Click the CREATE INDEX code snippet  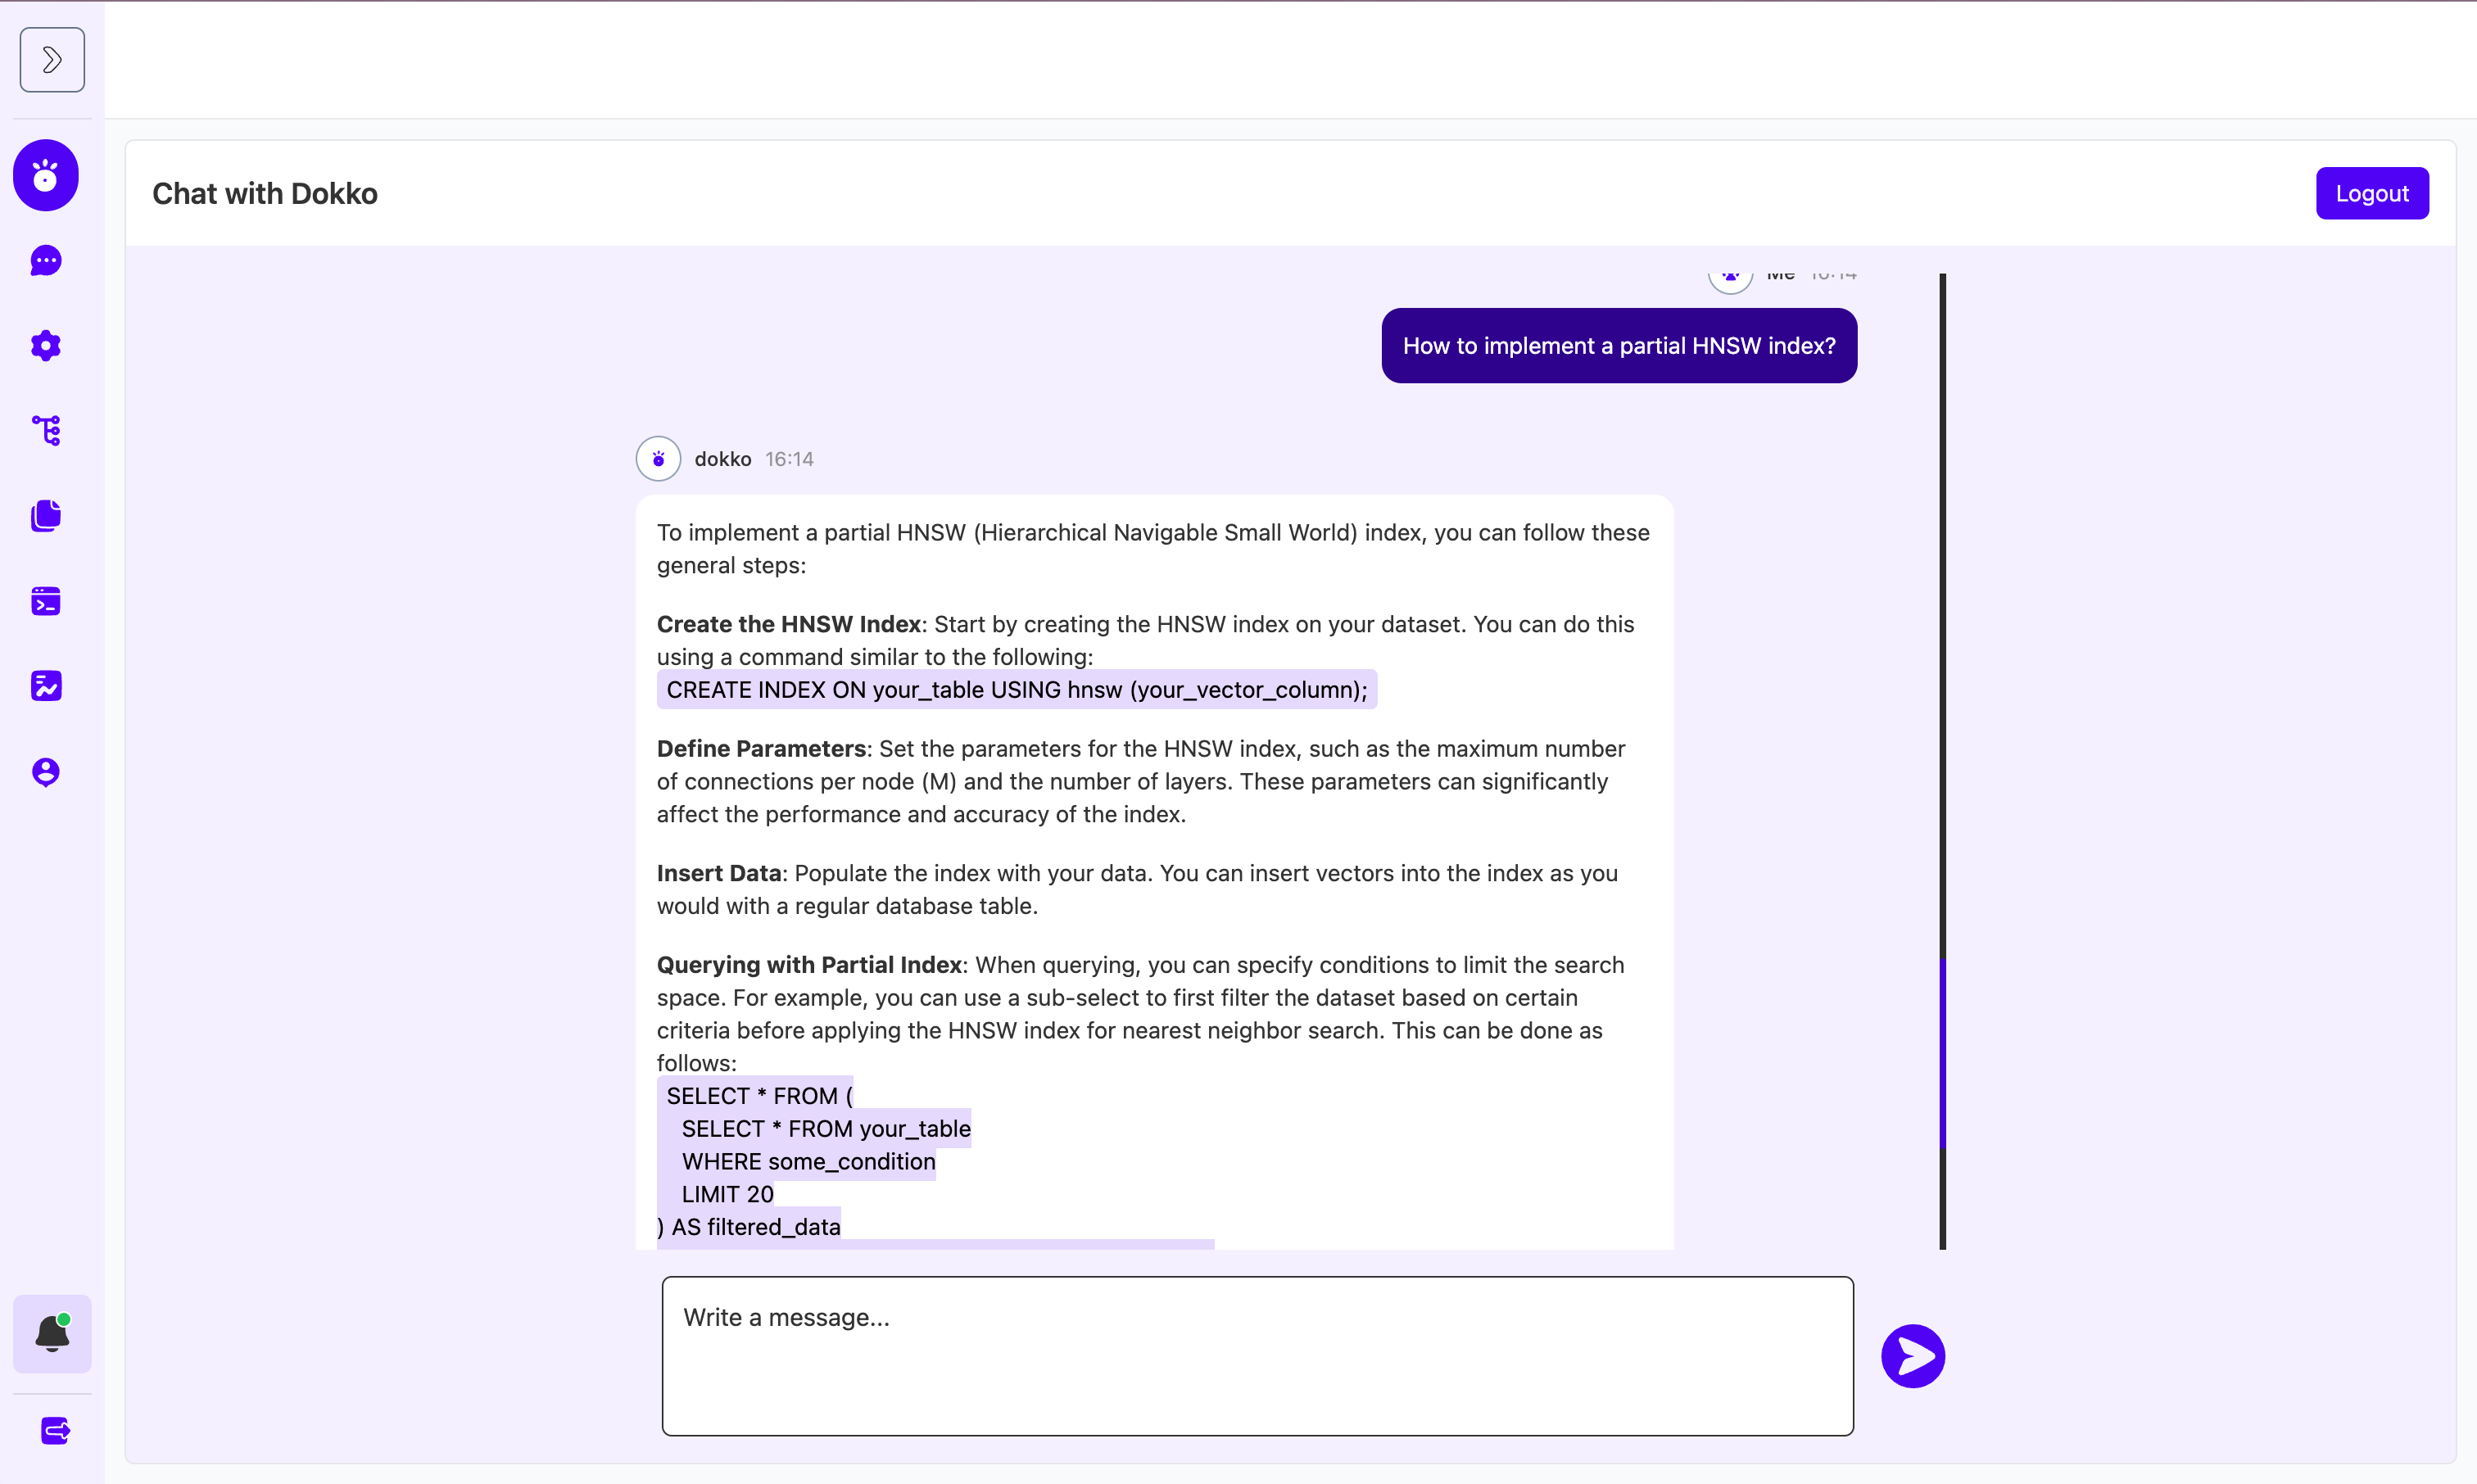pos(1016,690)
